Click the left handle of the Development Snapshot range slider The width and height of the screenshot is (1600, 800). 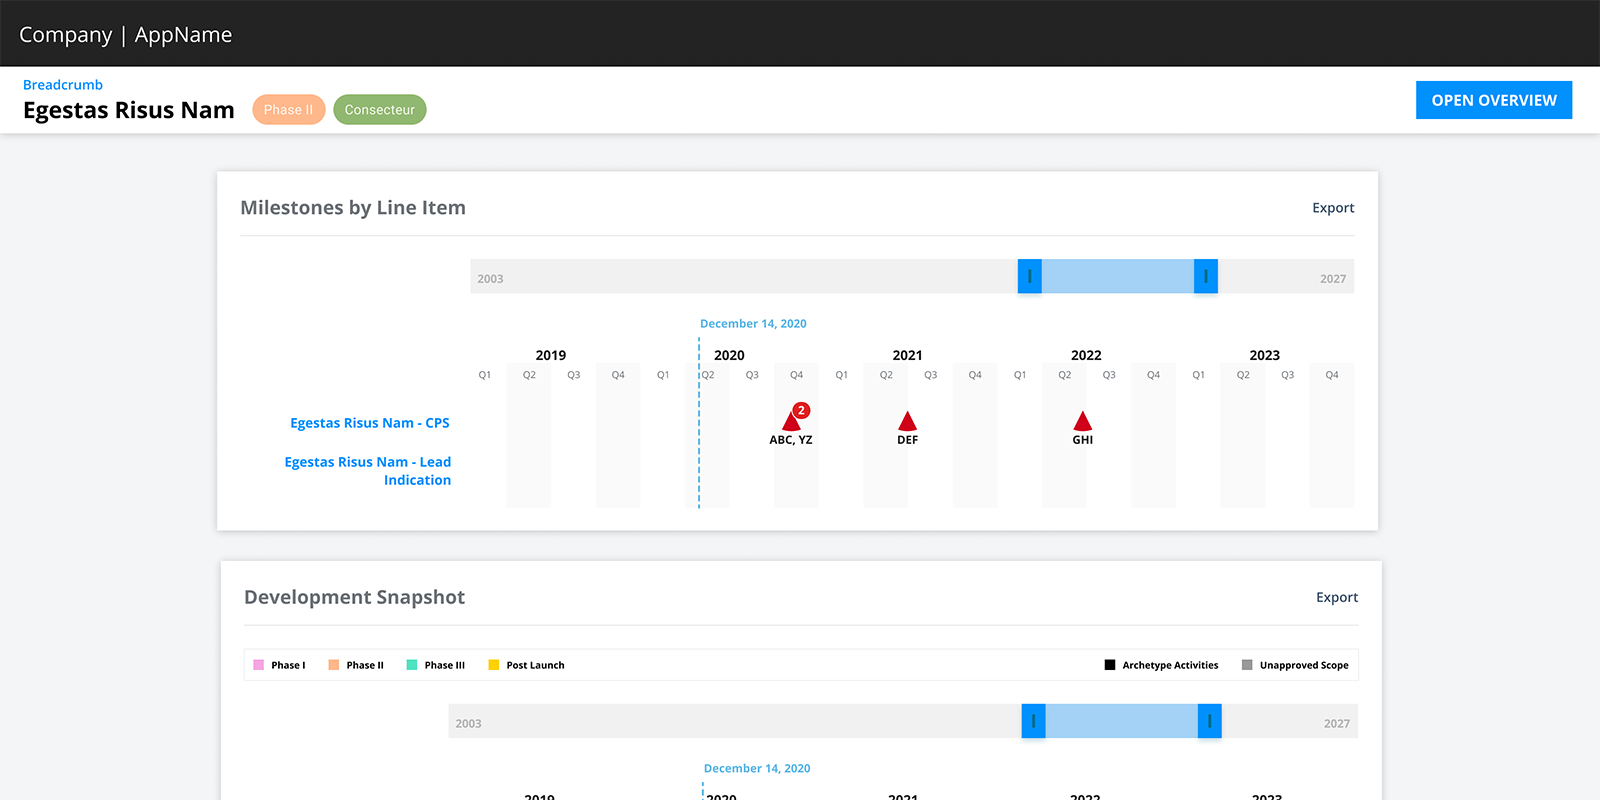click(x=1034, y=721)
